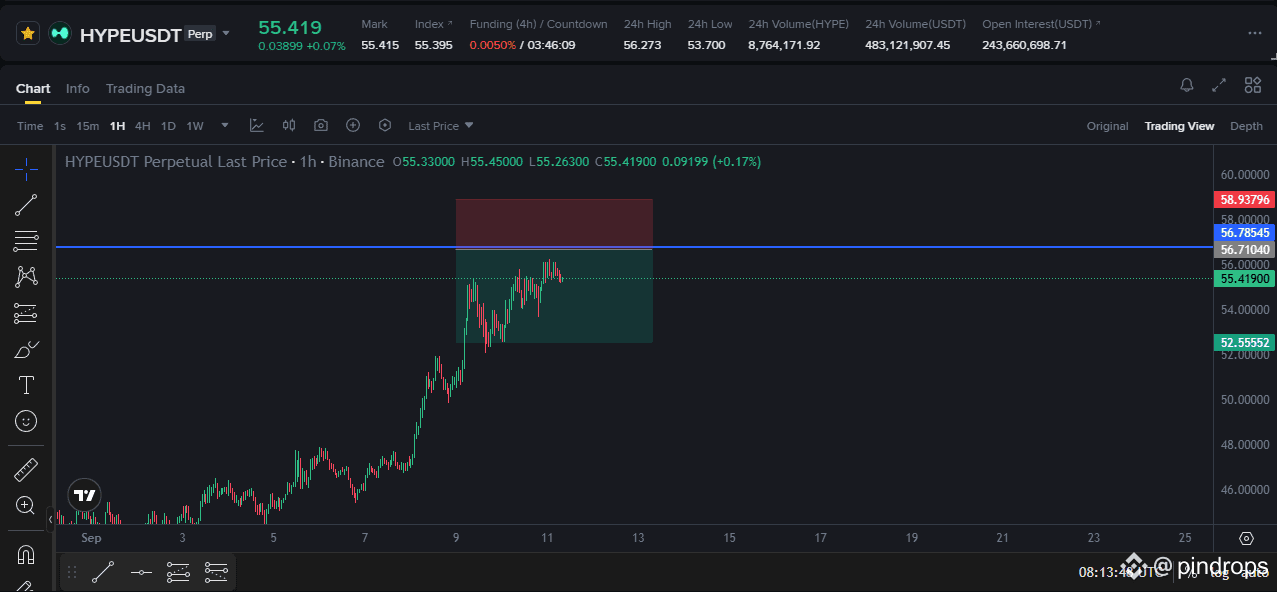
Task: Expand the chart to fullscreen
Action: 1219,85
